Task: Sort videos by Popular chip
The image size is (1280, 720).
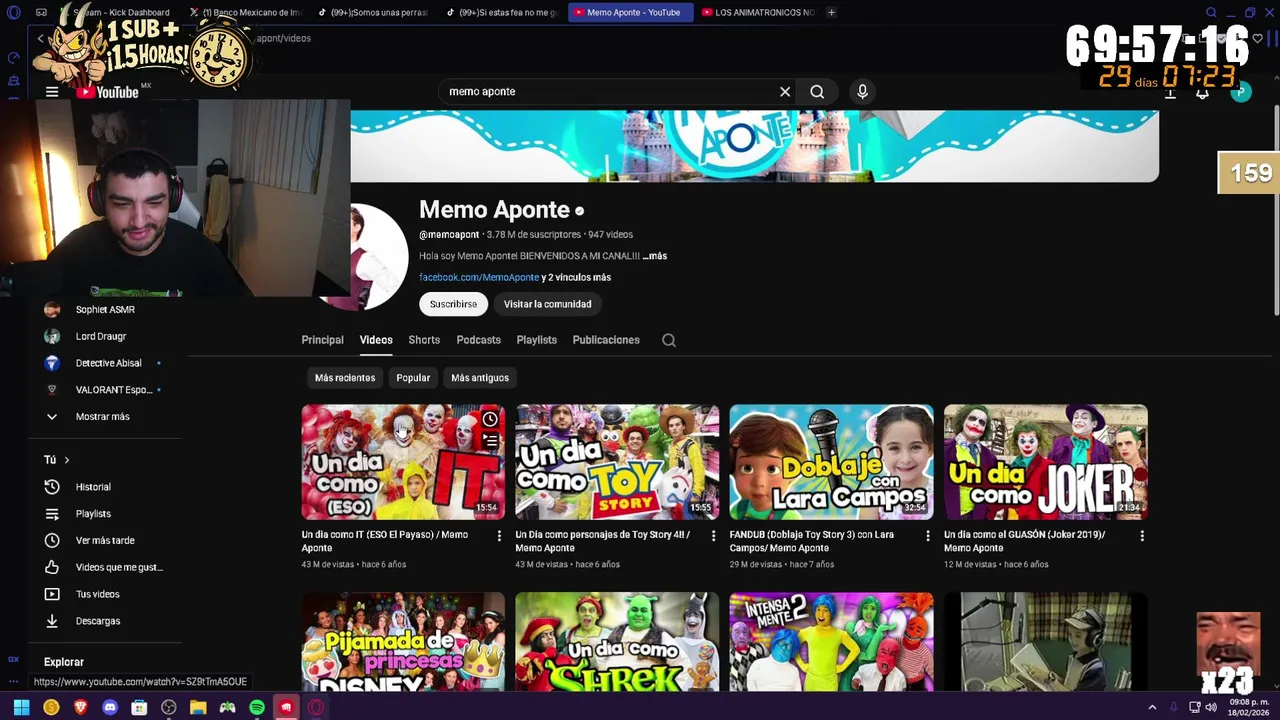Action: [413, 378]
